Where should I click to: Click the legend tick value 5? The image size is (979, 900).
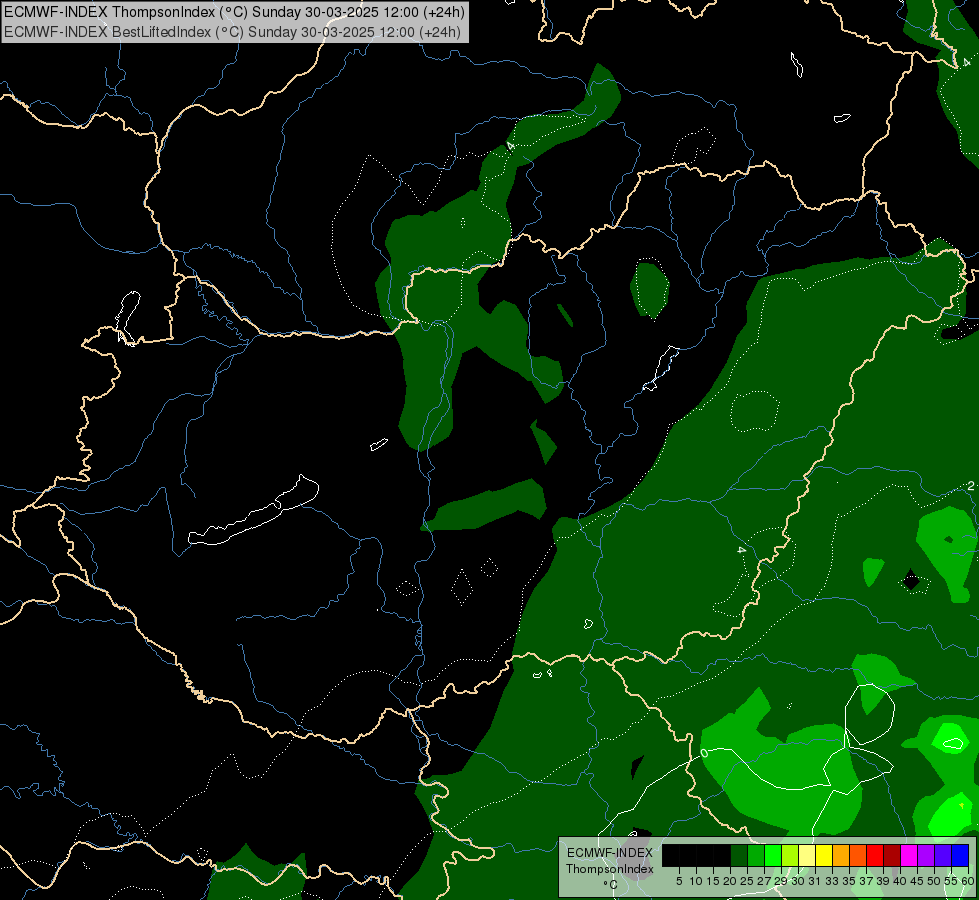coord(679,881)
